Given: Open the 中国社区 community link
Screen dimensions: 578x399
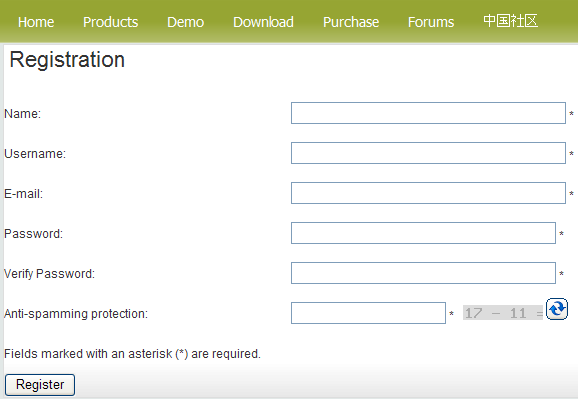Looking at the screenshot, I should (x=510, y=21).
